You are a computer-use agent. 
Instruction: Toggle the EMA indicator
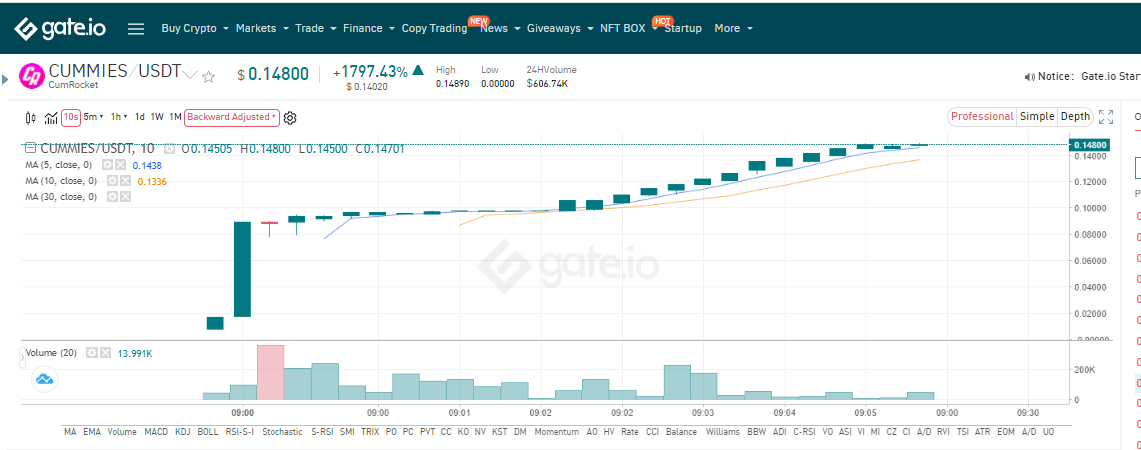pos(92,432)
